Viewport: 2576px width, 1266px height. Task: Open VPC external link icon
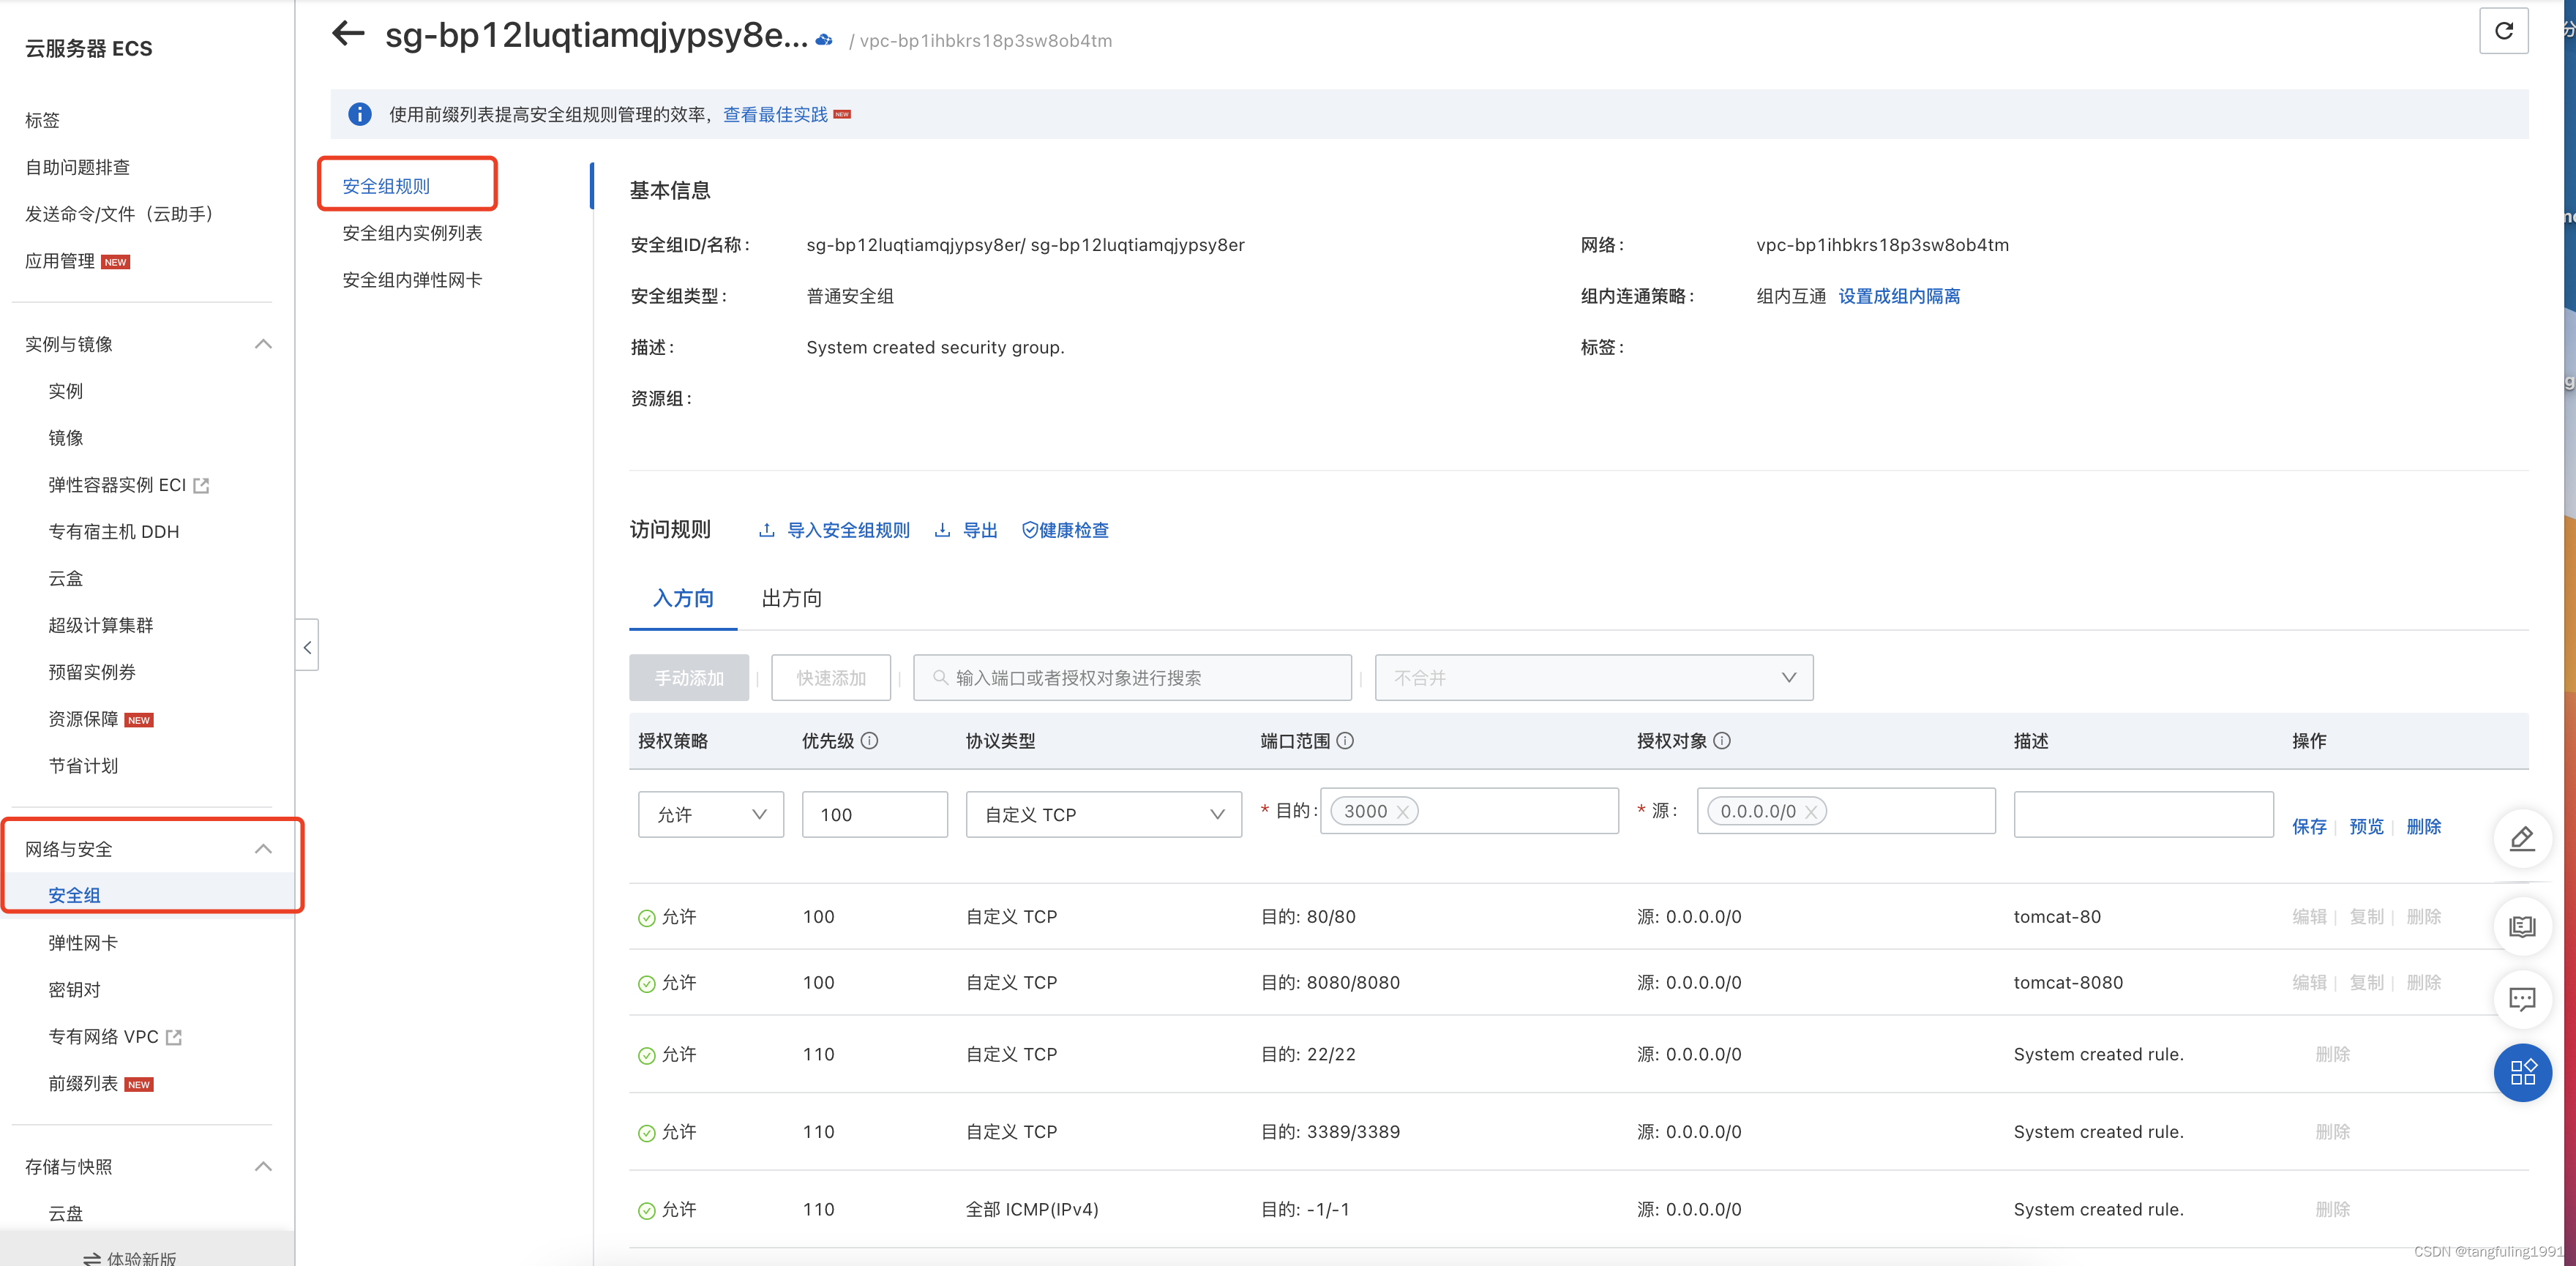click(174, 1037)
